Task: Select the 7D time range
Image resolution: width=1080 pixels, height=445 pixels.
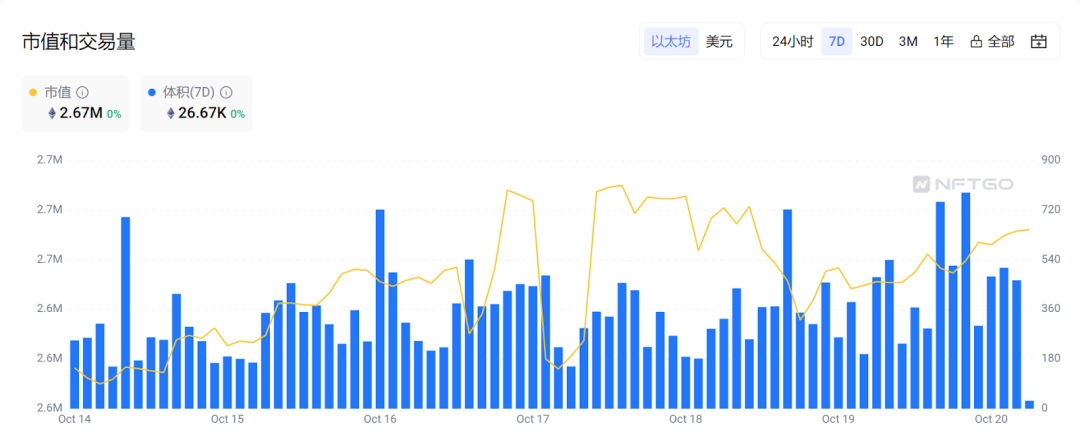Action: tap(836, 41)
